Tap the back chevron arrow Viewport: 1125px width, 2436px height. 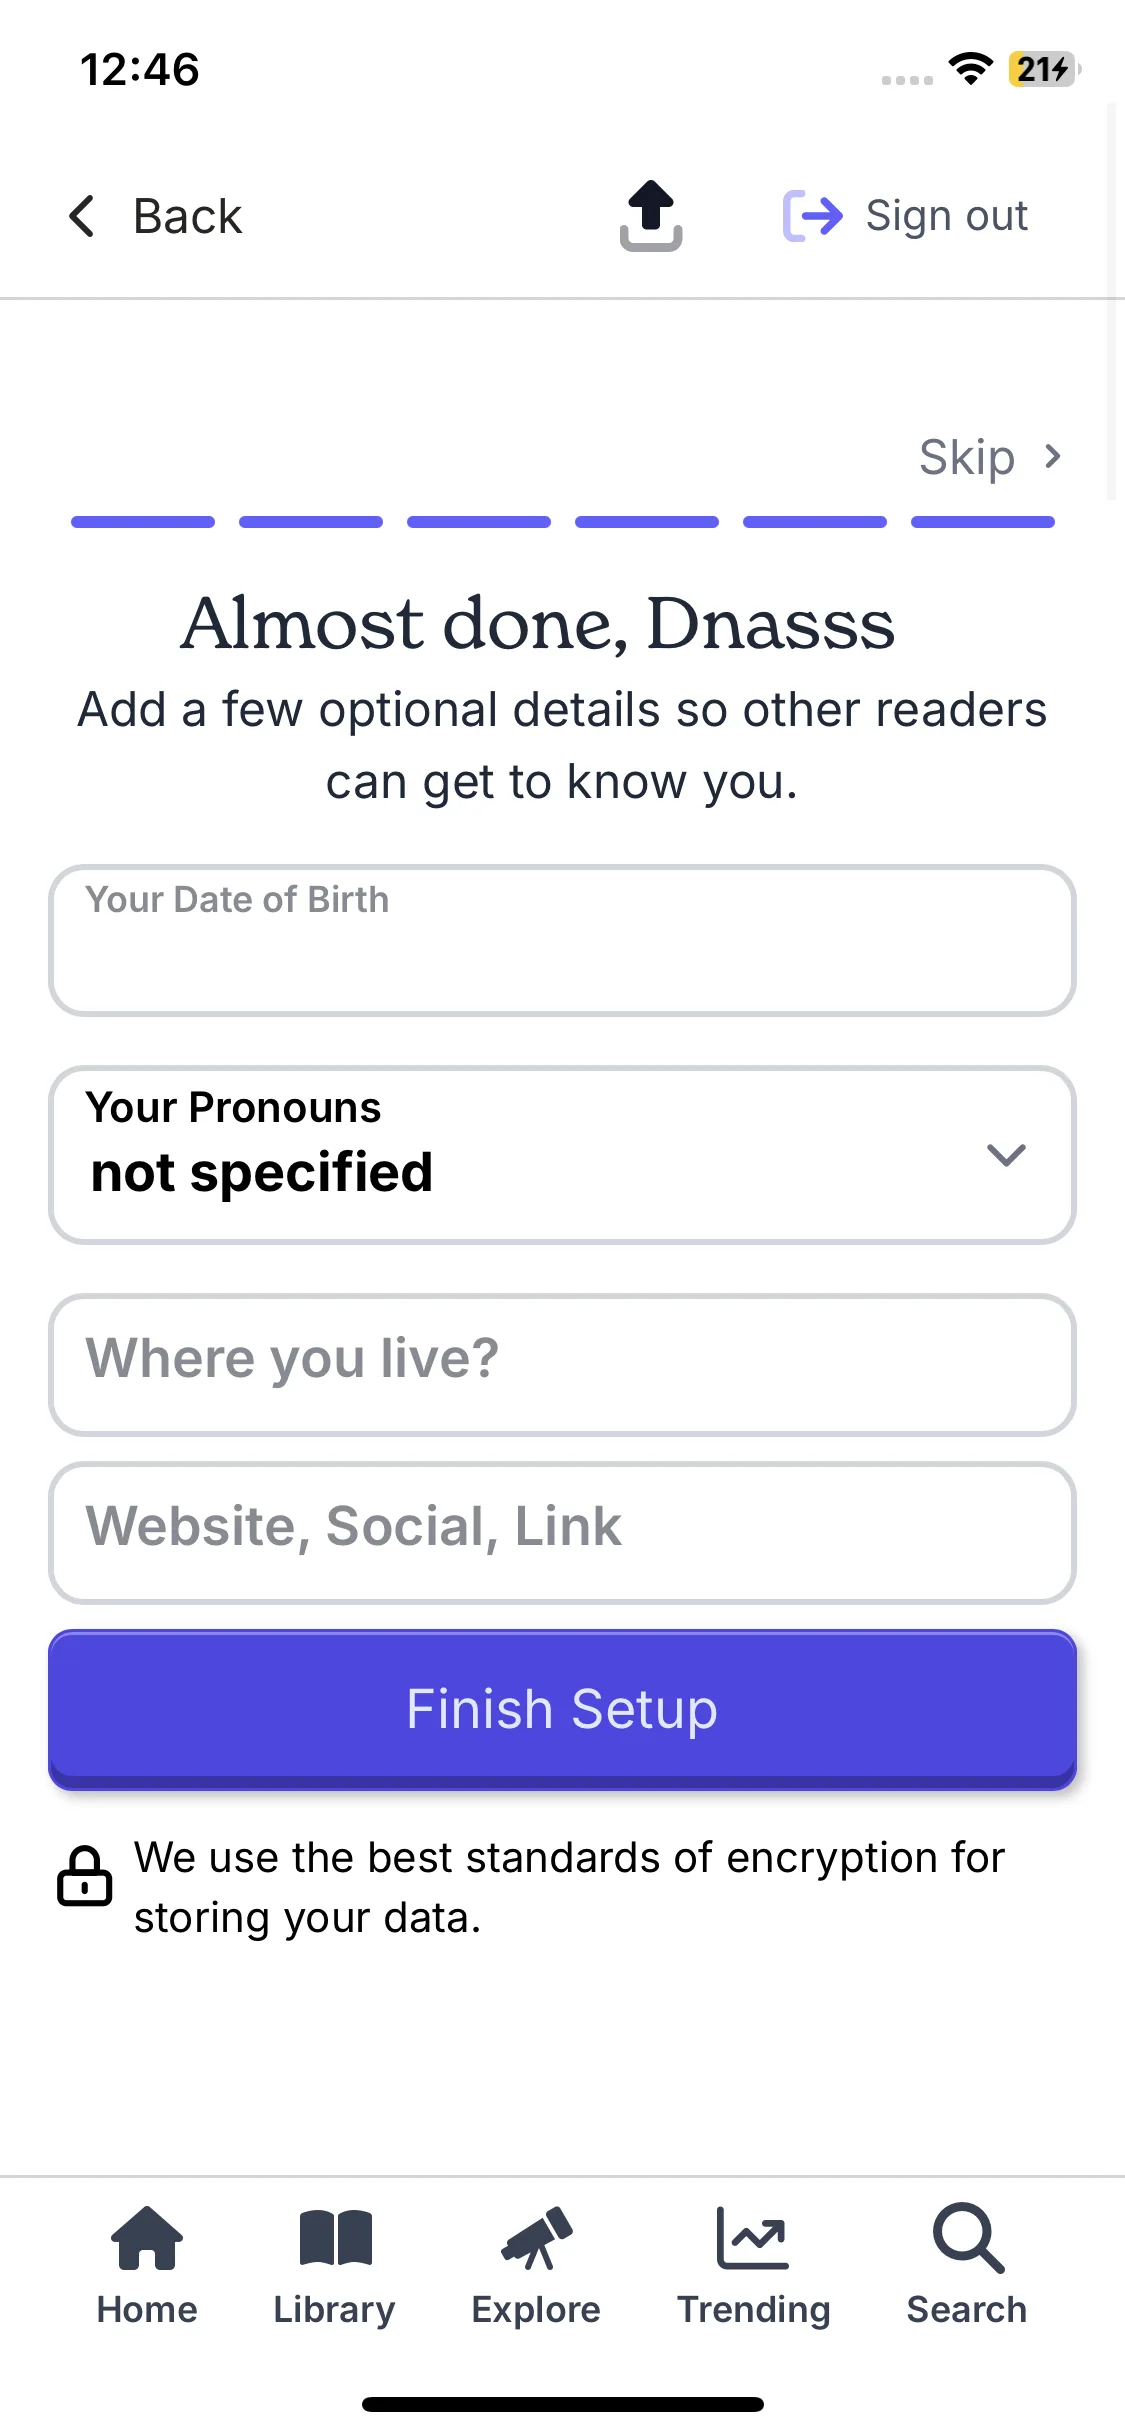(82, 216)
